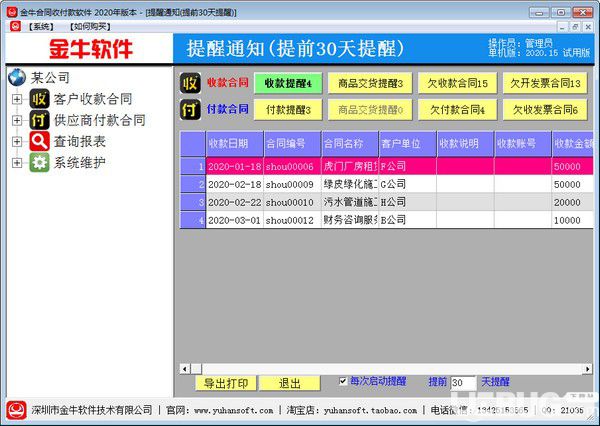Expand the 系统维护 tree node
The width and height of the screenshot is (600, 426).
(17, 163)
